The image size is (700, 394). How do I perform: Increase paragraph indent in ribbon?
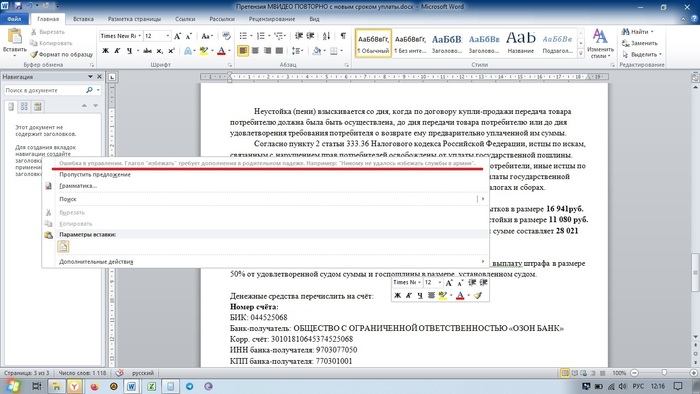pos(310,36)
